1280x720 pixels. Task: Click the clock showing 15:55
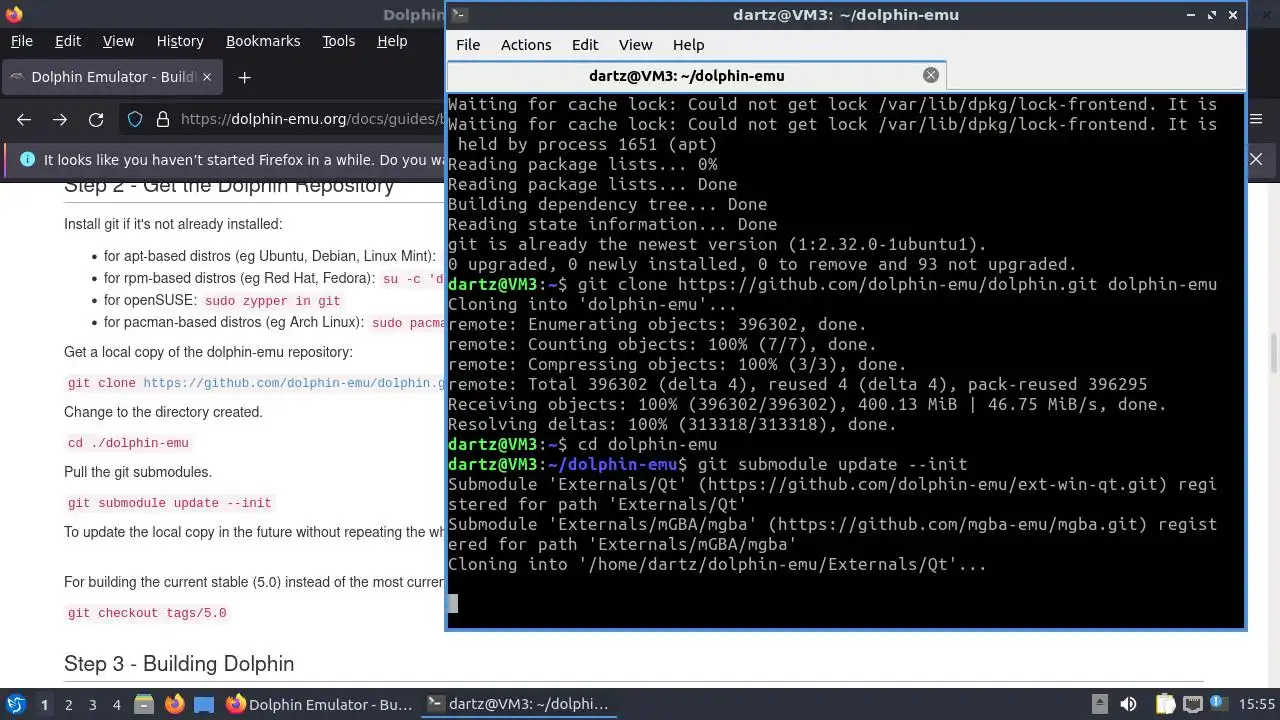(x=1257, y=704)
